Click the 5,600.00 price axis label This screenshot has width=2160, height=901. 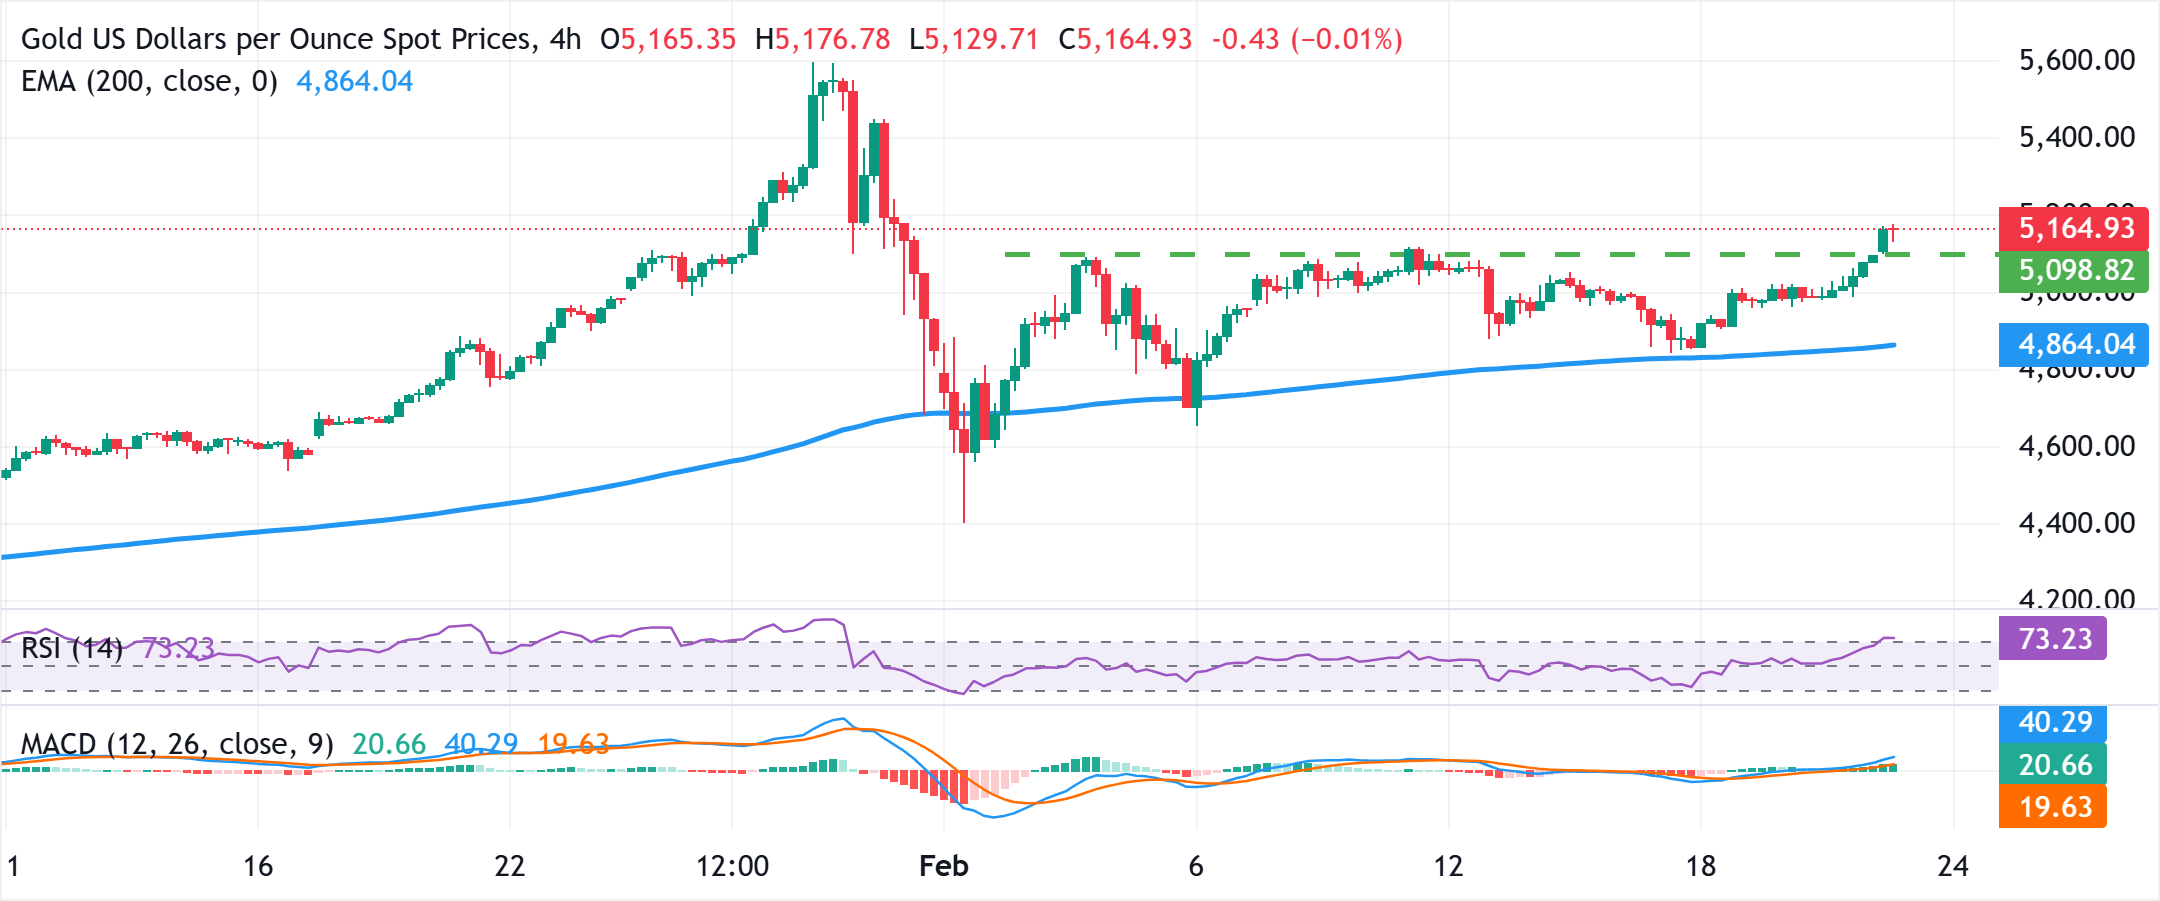pos(2076,60)
